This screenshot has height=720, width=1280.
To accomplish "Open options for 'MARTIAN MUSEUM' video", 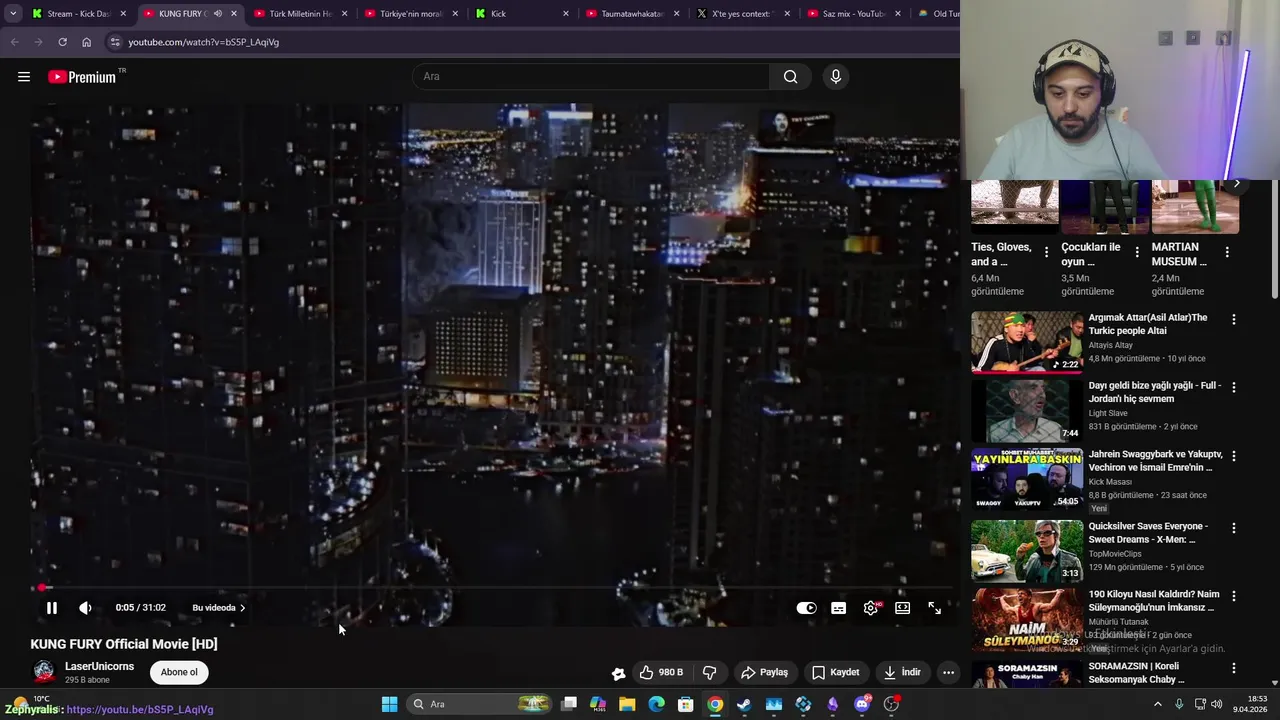I will pos(1227,252).
